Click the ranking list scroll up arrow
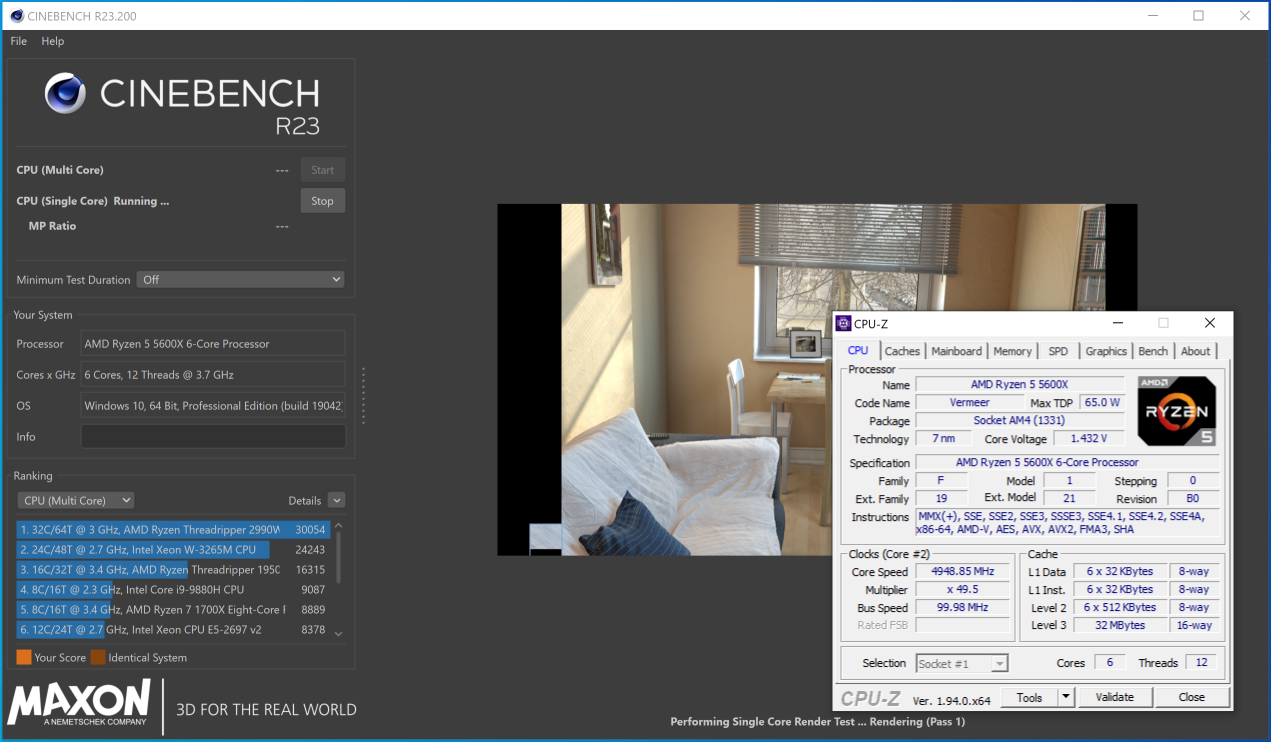Viewport: 1271px width, 742px height. 338,526
